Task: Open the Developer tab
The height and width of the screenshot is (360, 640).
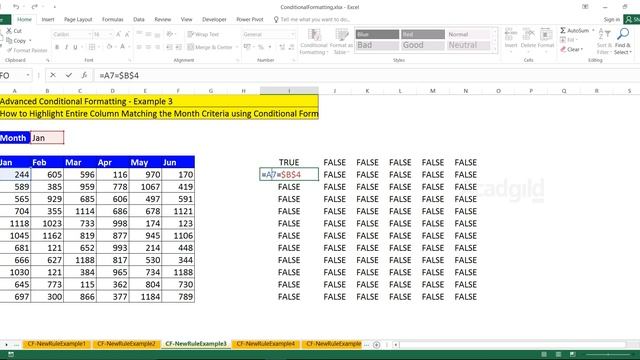Action: click(214, 19)
